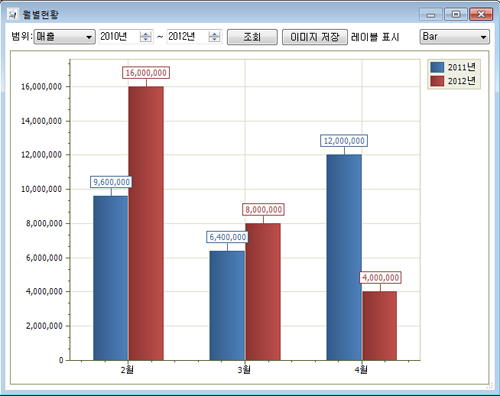Click the 10,000,000 y-axis label

pyautogui.click(x=42, y=189)
